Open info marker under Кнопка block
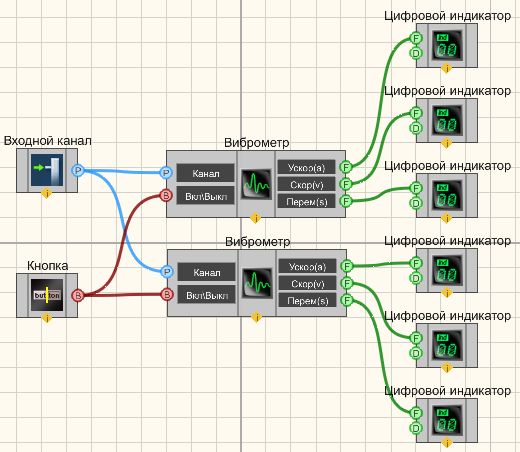 click(47, 318)
